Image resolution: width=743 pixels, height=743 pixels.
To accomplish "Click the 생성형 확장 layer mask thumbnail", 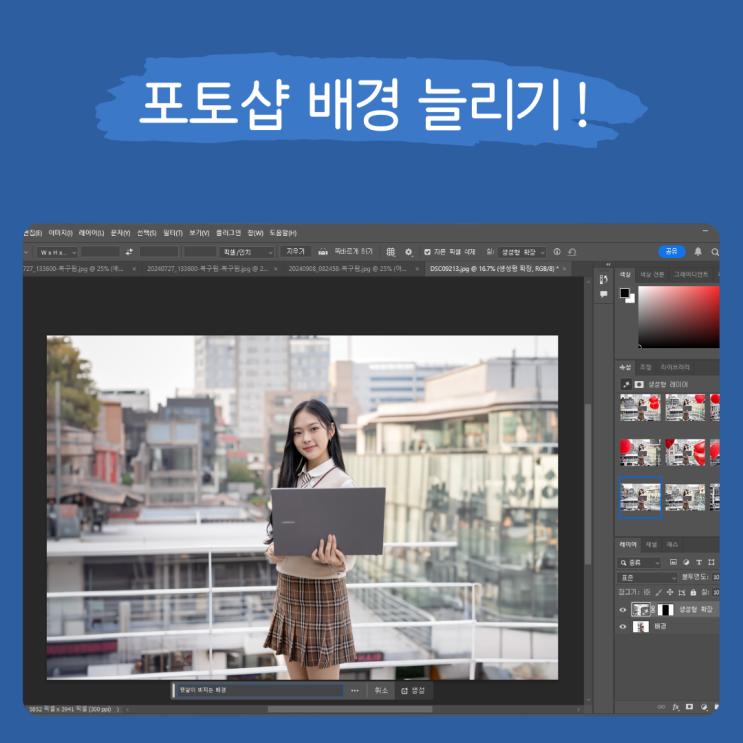I will point(665,610).
